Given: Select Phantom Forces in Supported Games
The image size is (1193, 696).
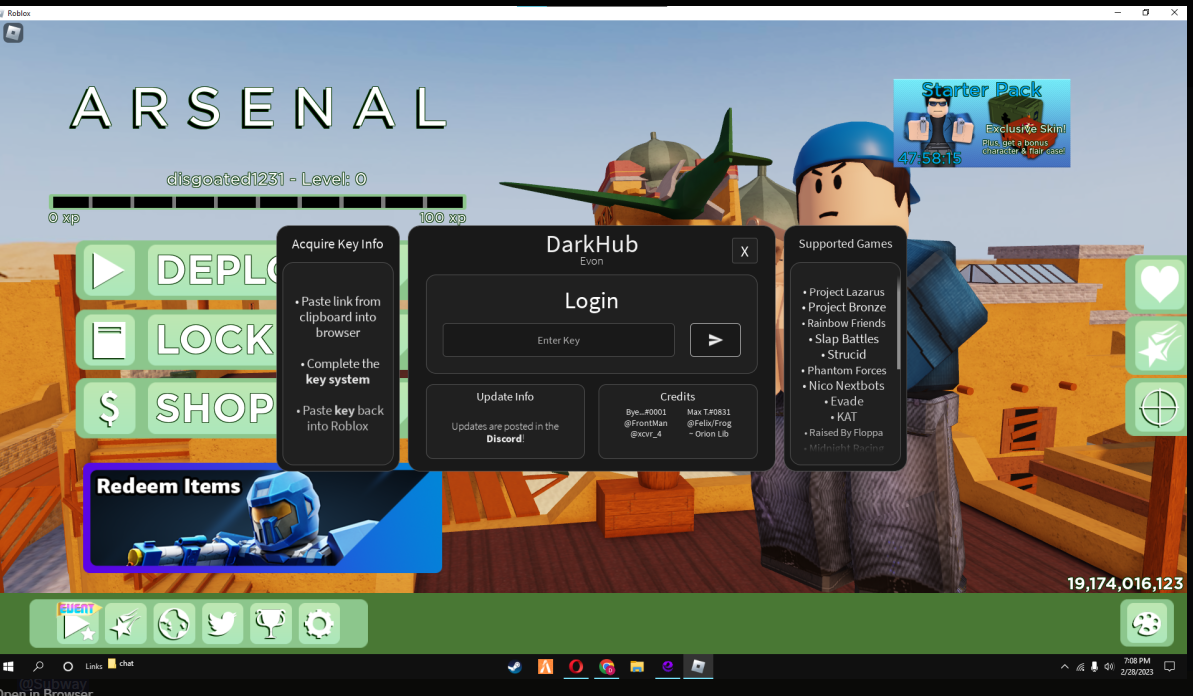Looking at the screenshot, I should [846, 370].
